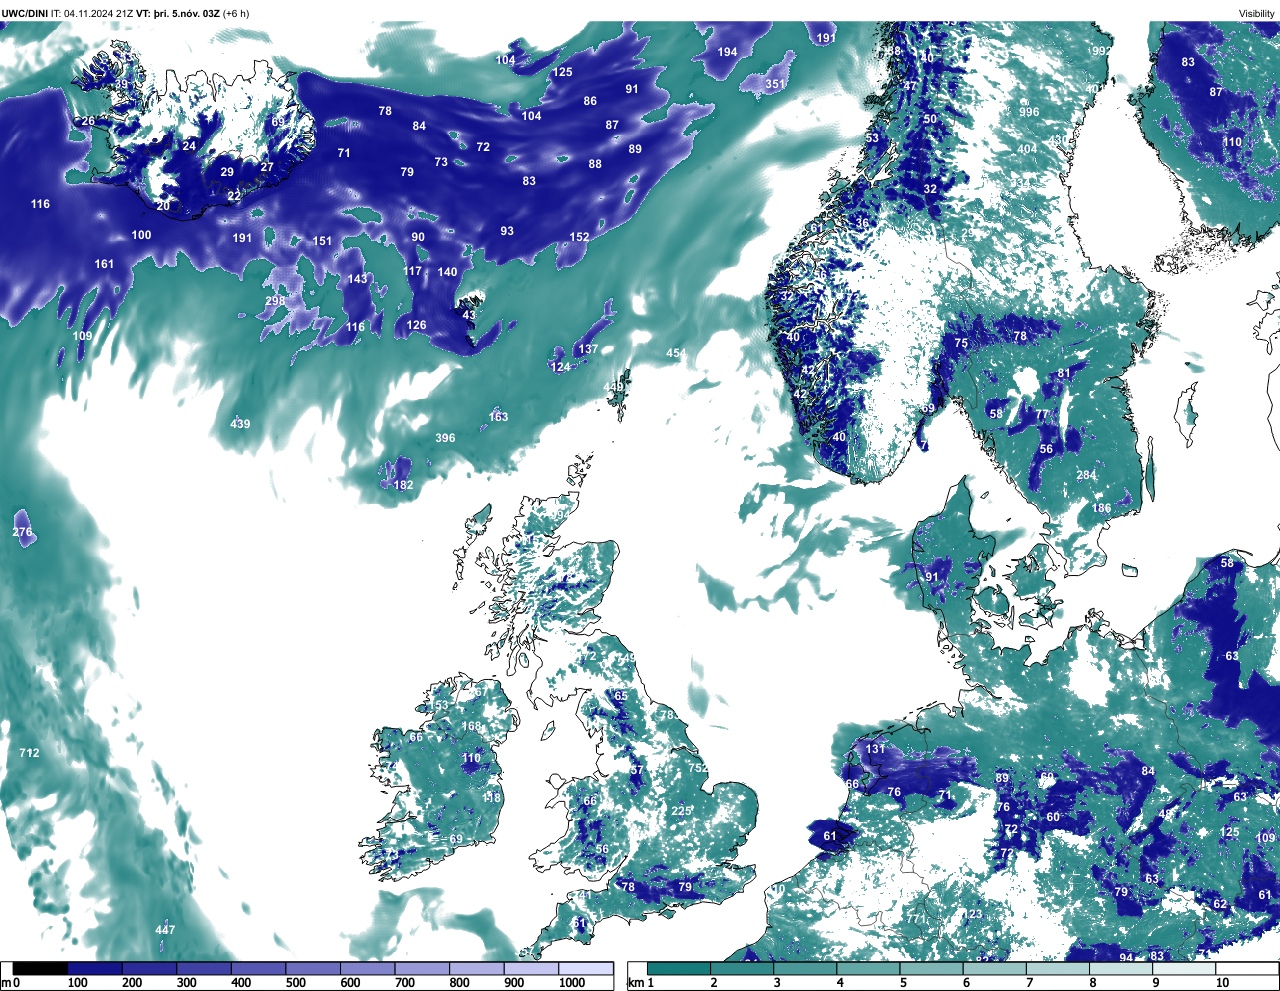Click the visibility value 161 on the map
Viewport: 1280px width, 991px height.
coord(104,264)
